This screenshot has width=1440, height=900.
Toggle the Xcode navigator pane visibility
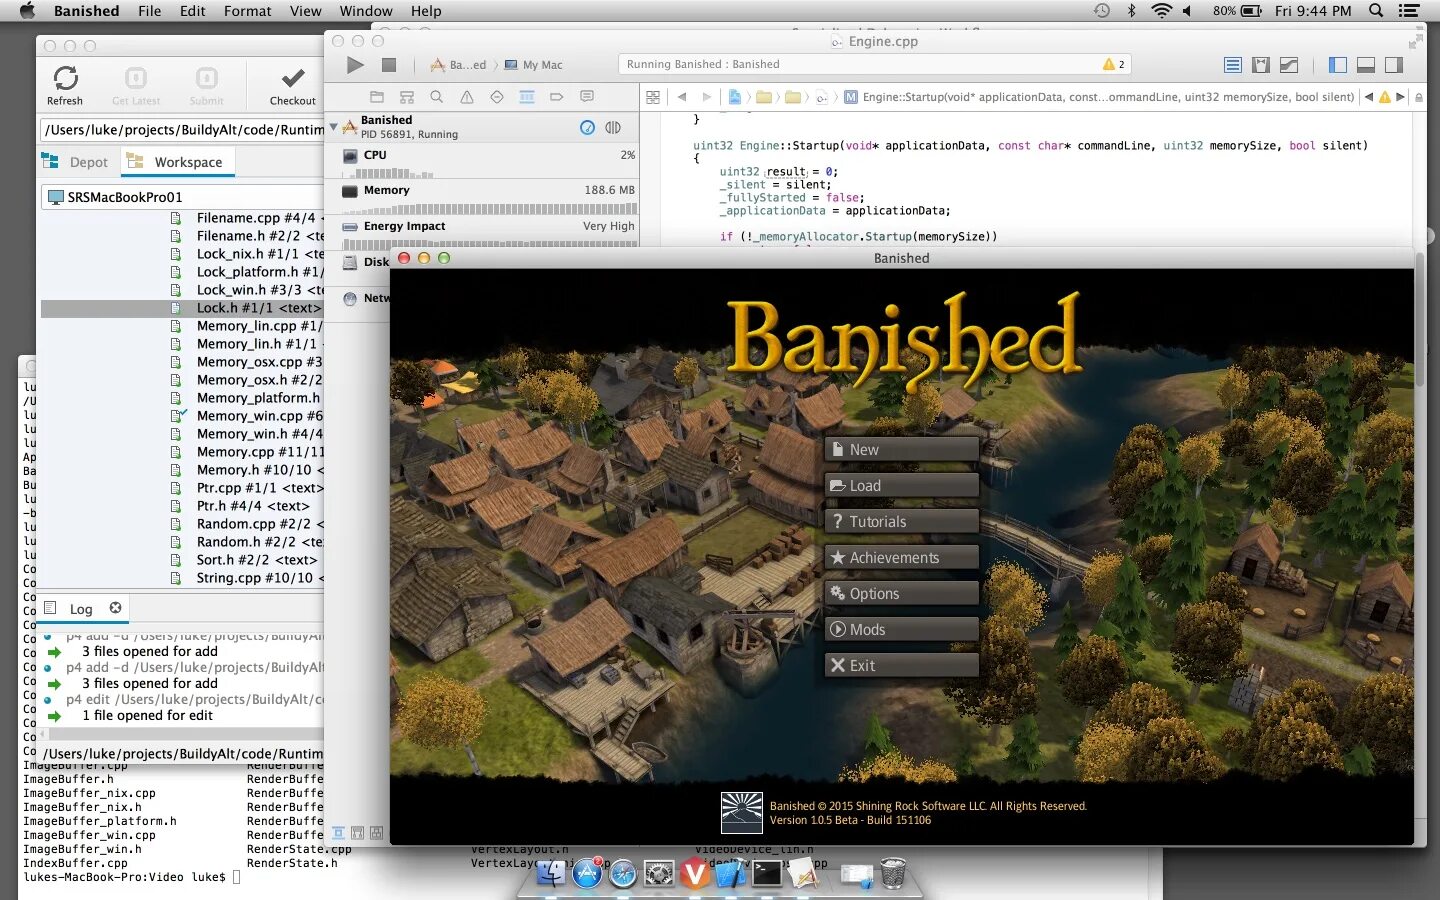(x=1338, y=65)
